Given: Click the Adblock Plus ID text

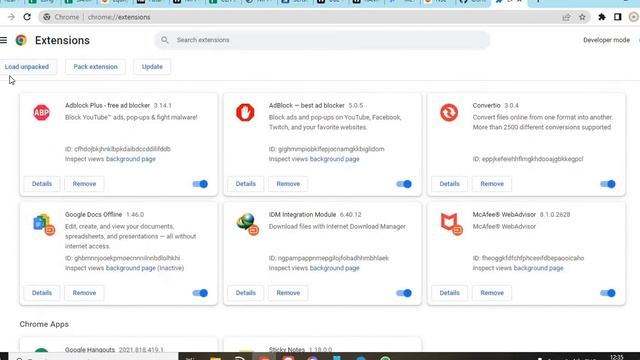Looking at the screenshot, I should click(118, 149).
